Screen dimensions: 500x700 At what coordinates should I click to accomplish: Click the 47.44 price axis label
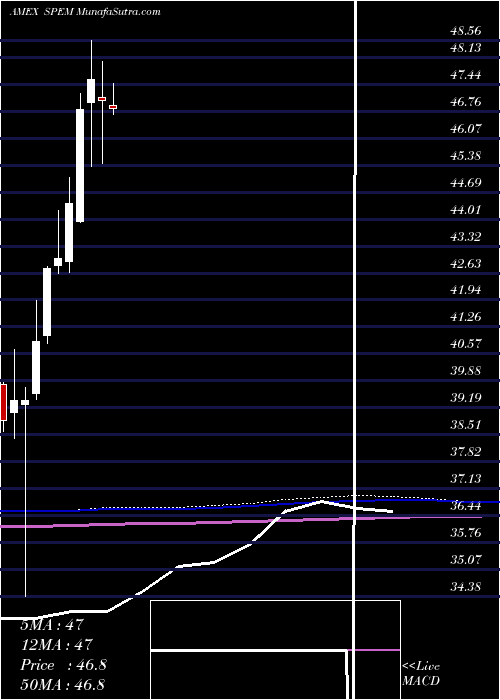466,75
